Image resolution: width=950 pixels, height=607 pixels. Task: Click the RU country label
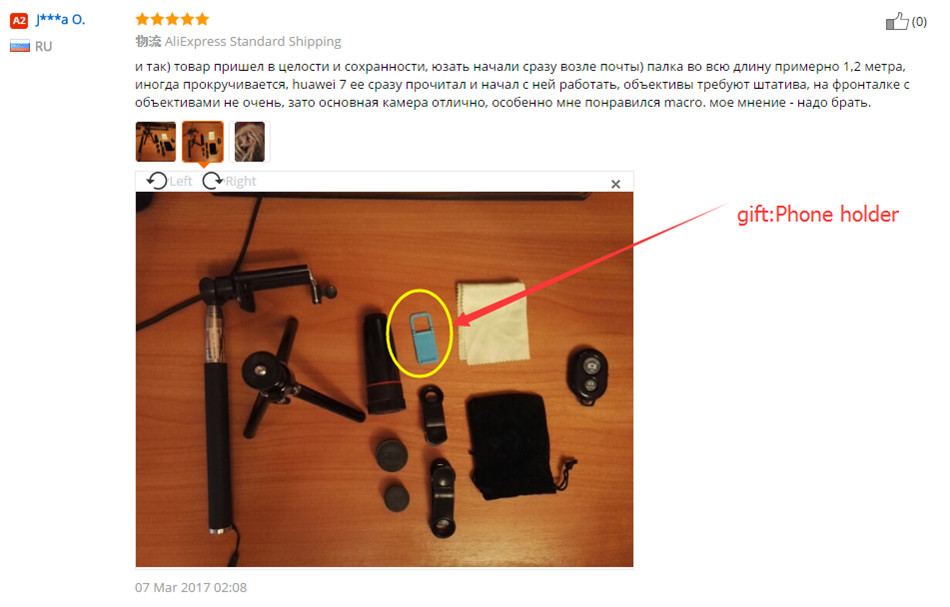(43, 47)
